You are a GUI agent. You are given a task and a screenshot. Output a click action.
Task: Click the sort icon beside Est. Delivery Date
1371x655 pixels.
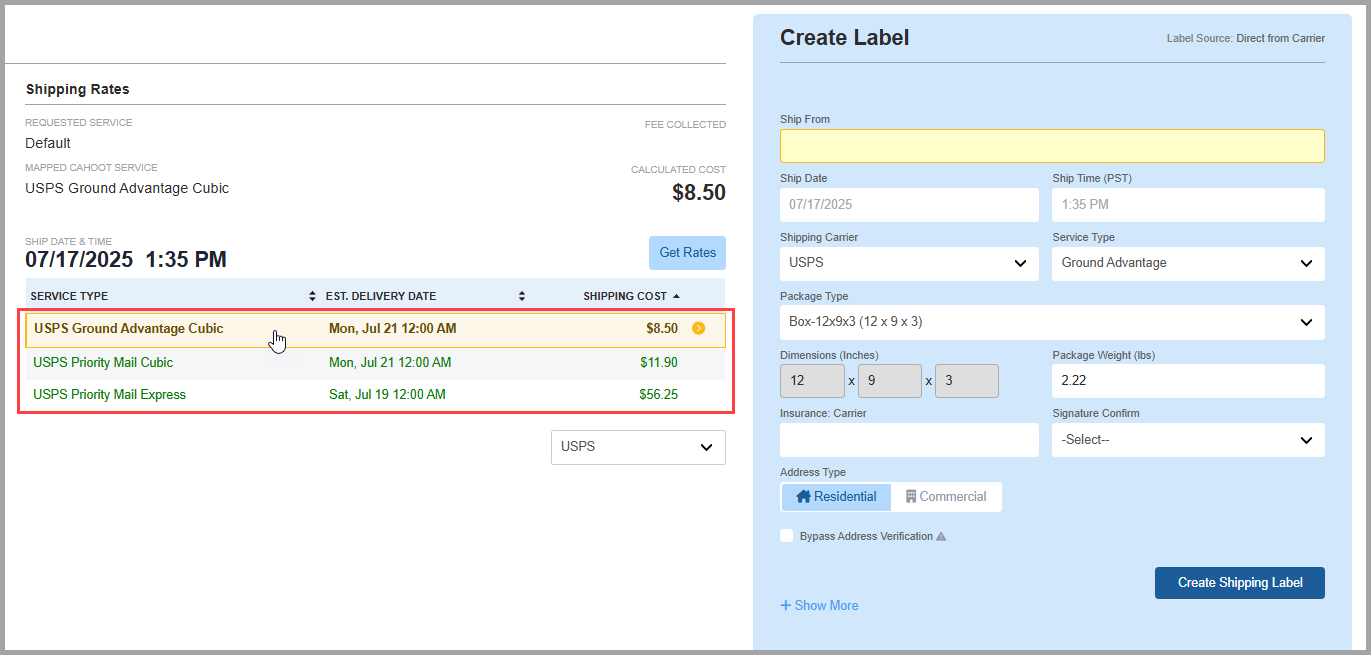coord(521,296)
